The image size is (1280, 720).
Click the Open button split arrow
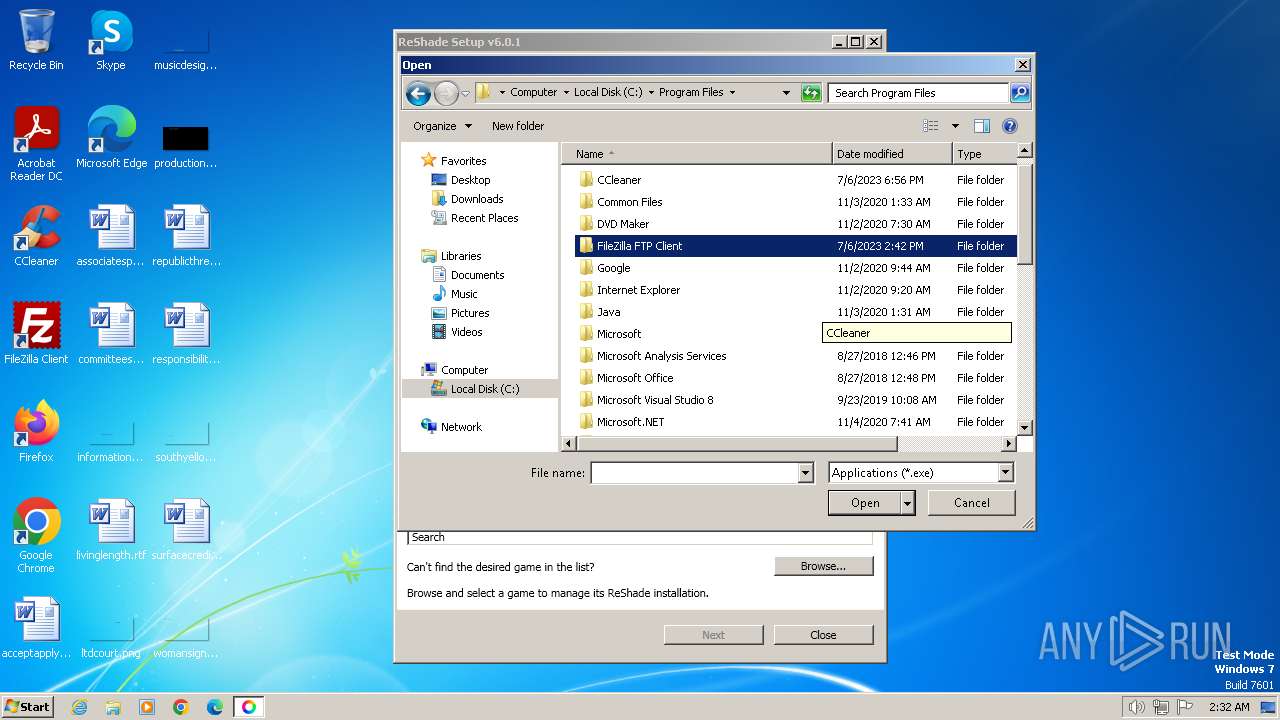point(907,503)
